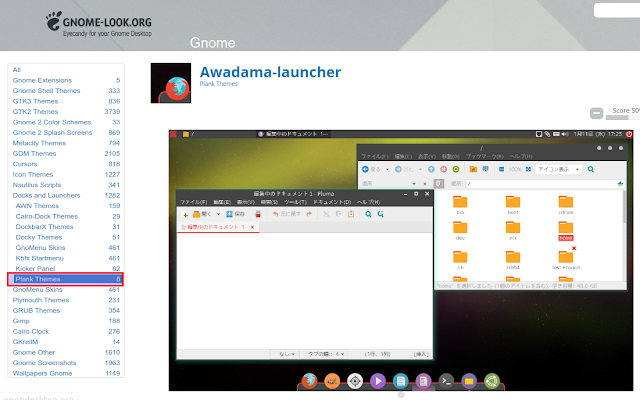Click the undo arrow in Pluma toolbar
This screenshot has width=640, height=400.
pyautogui.click(x=276, y=214)
